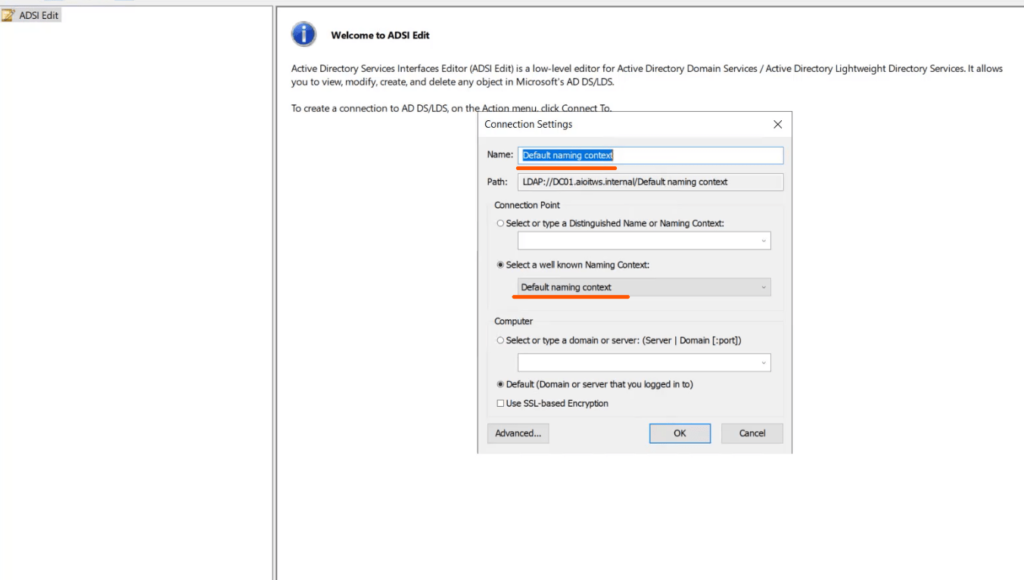1024x580 pixels.
Task: Choose 'Select or type a domain or server' radio
Action: tap(500, 340)
